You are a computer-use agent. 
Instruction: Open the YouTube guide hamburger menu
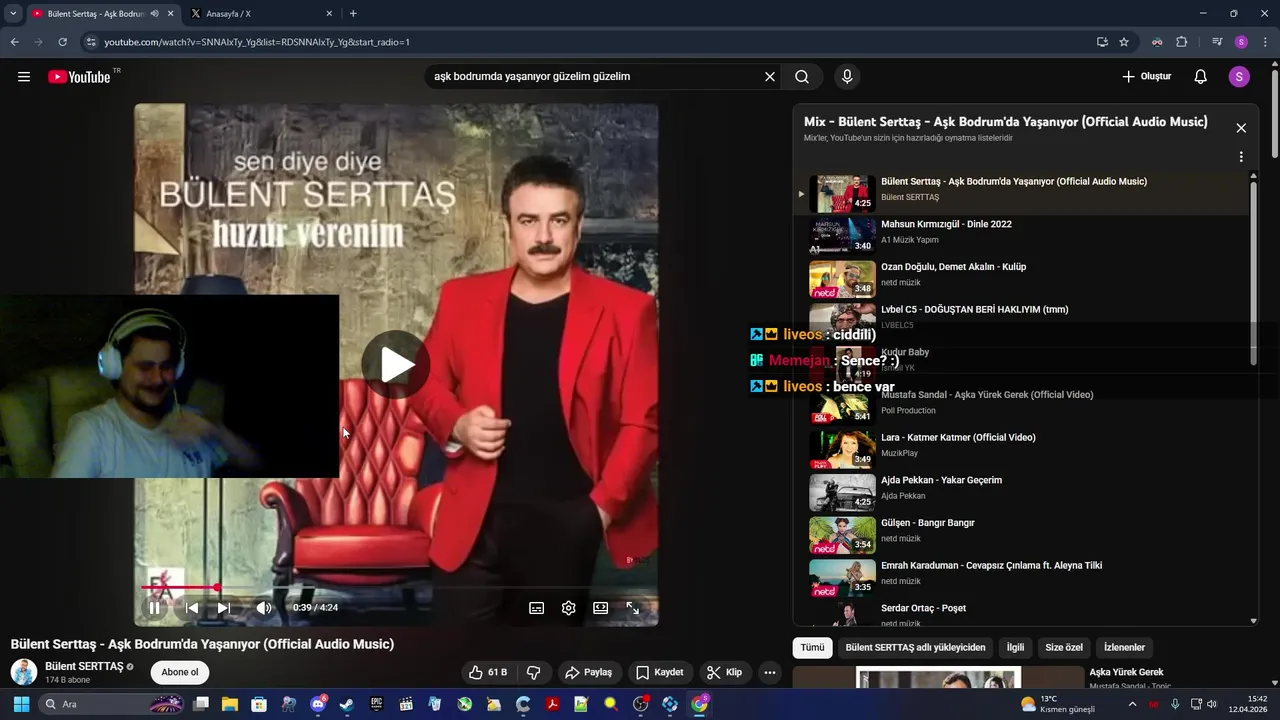coord(24,77)
